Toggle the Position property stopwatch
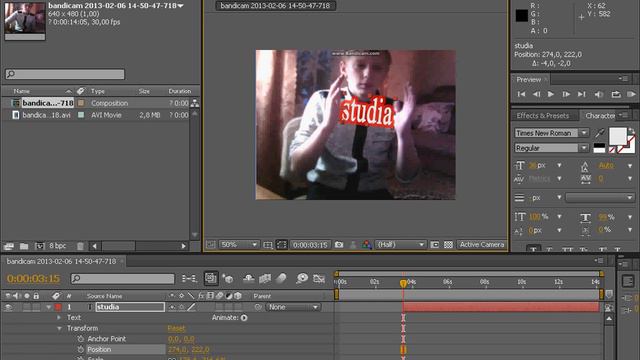 click(80, 349)
